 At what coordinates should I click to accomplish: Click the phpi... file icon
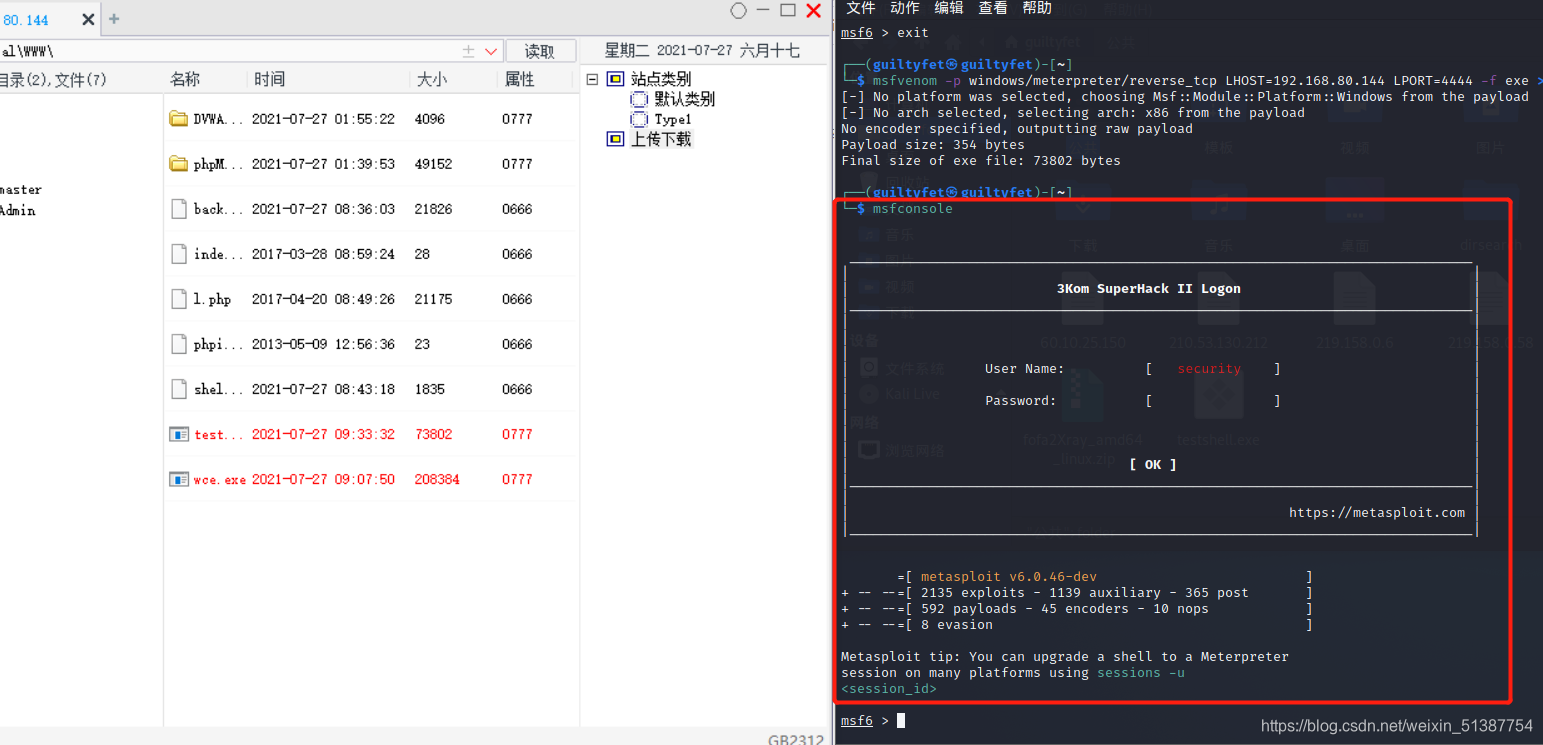tap(179, 344)
